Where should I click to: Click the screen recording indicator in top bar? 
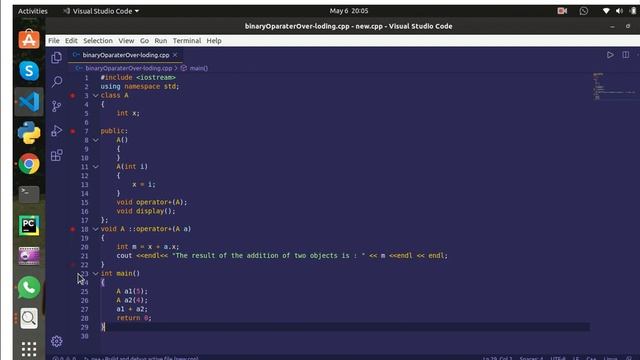pos(562,11)
